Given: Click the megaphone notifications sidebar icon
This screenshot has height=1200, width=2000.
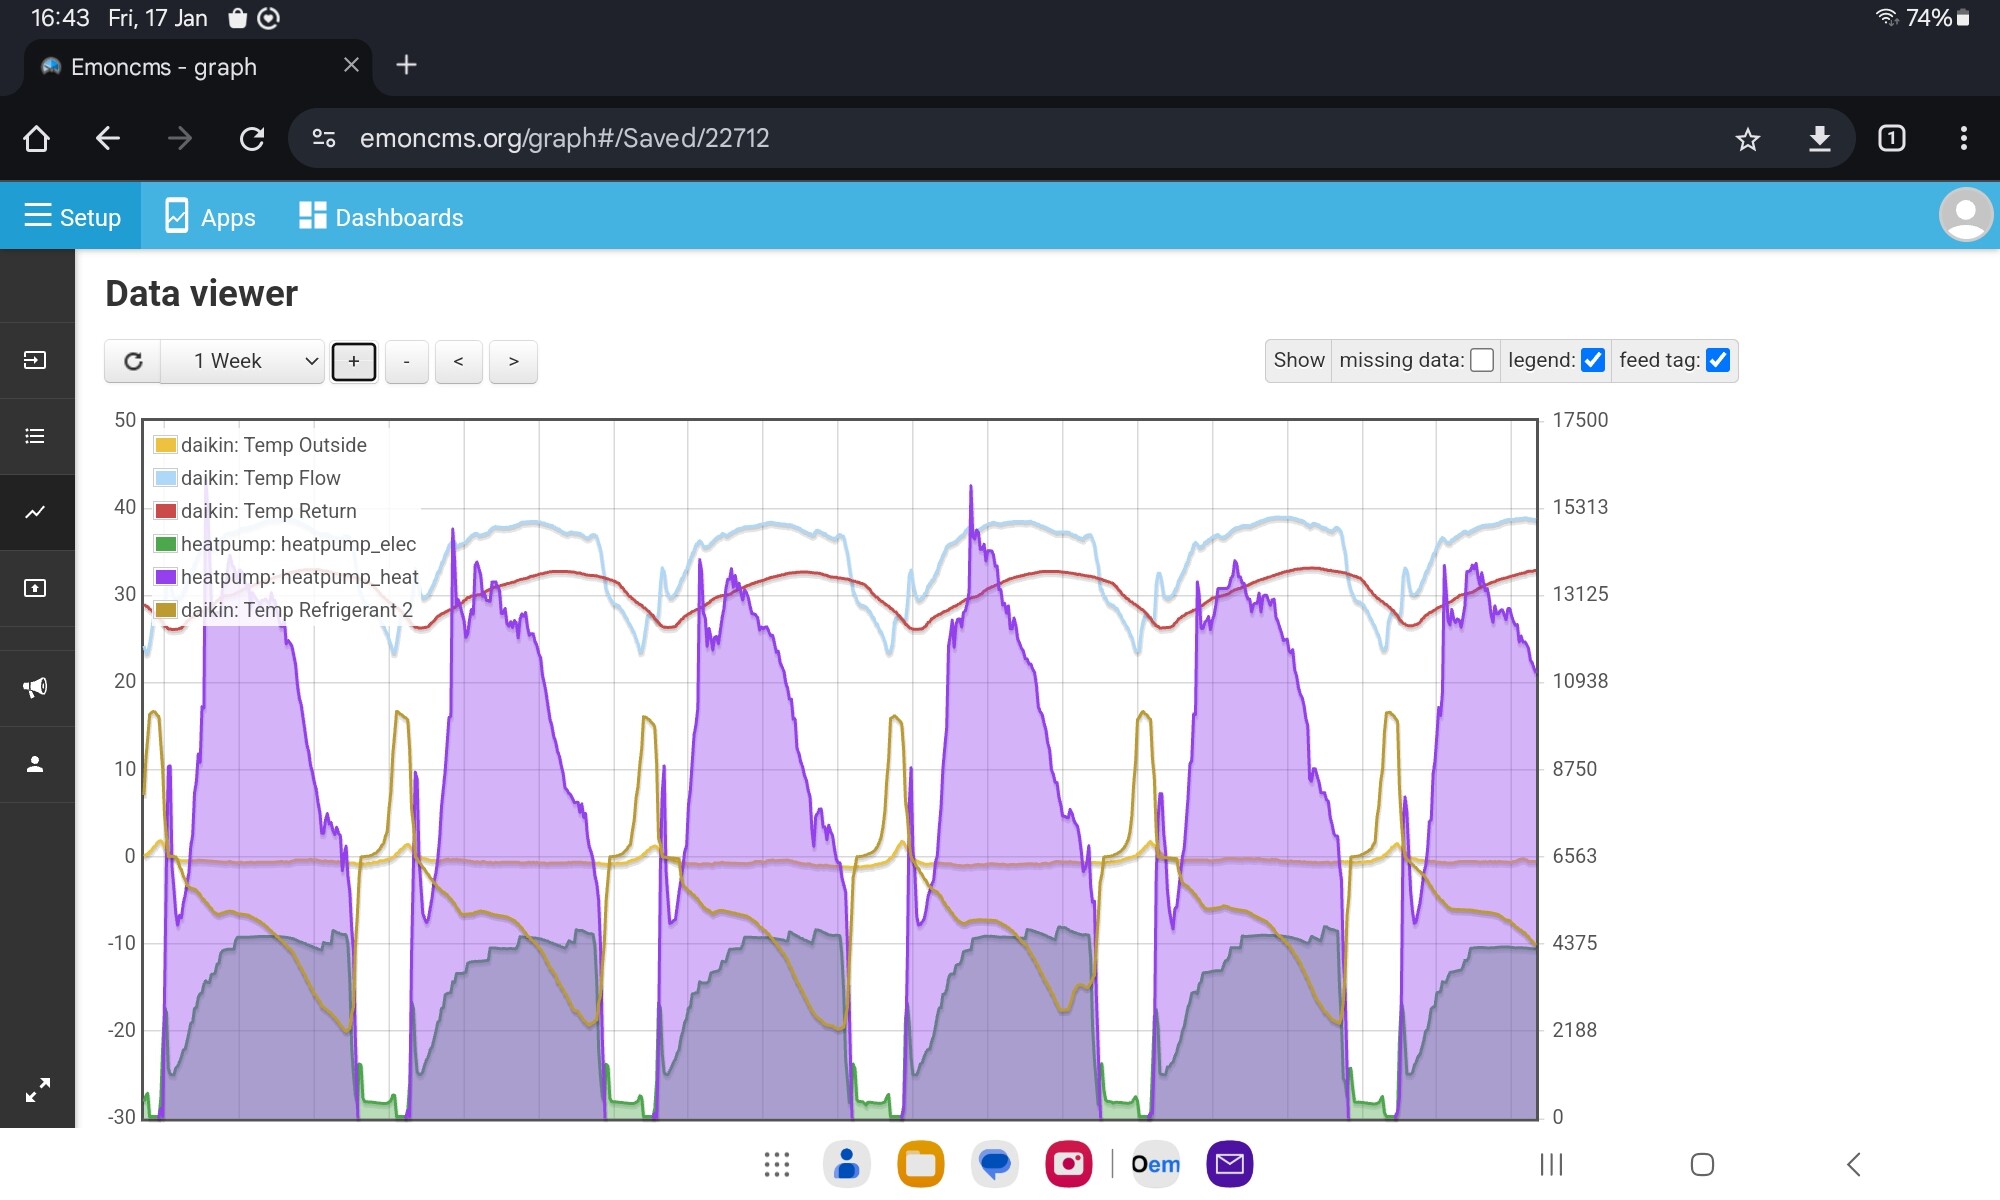Looking at the screenshot, I should pos(36,688).
